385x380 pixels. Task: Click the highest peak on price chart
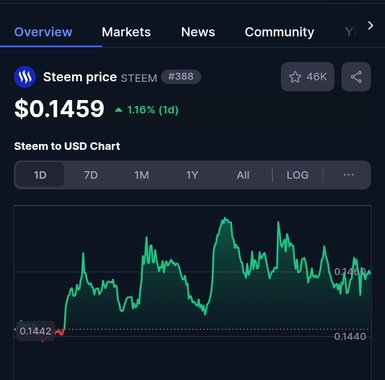[x=225, y=219]
